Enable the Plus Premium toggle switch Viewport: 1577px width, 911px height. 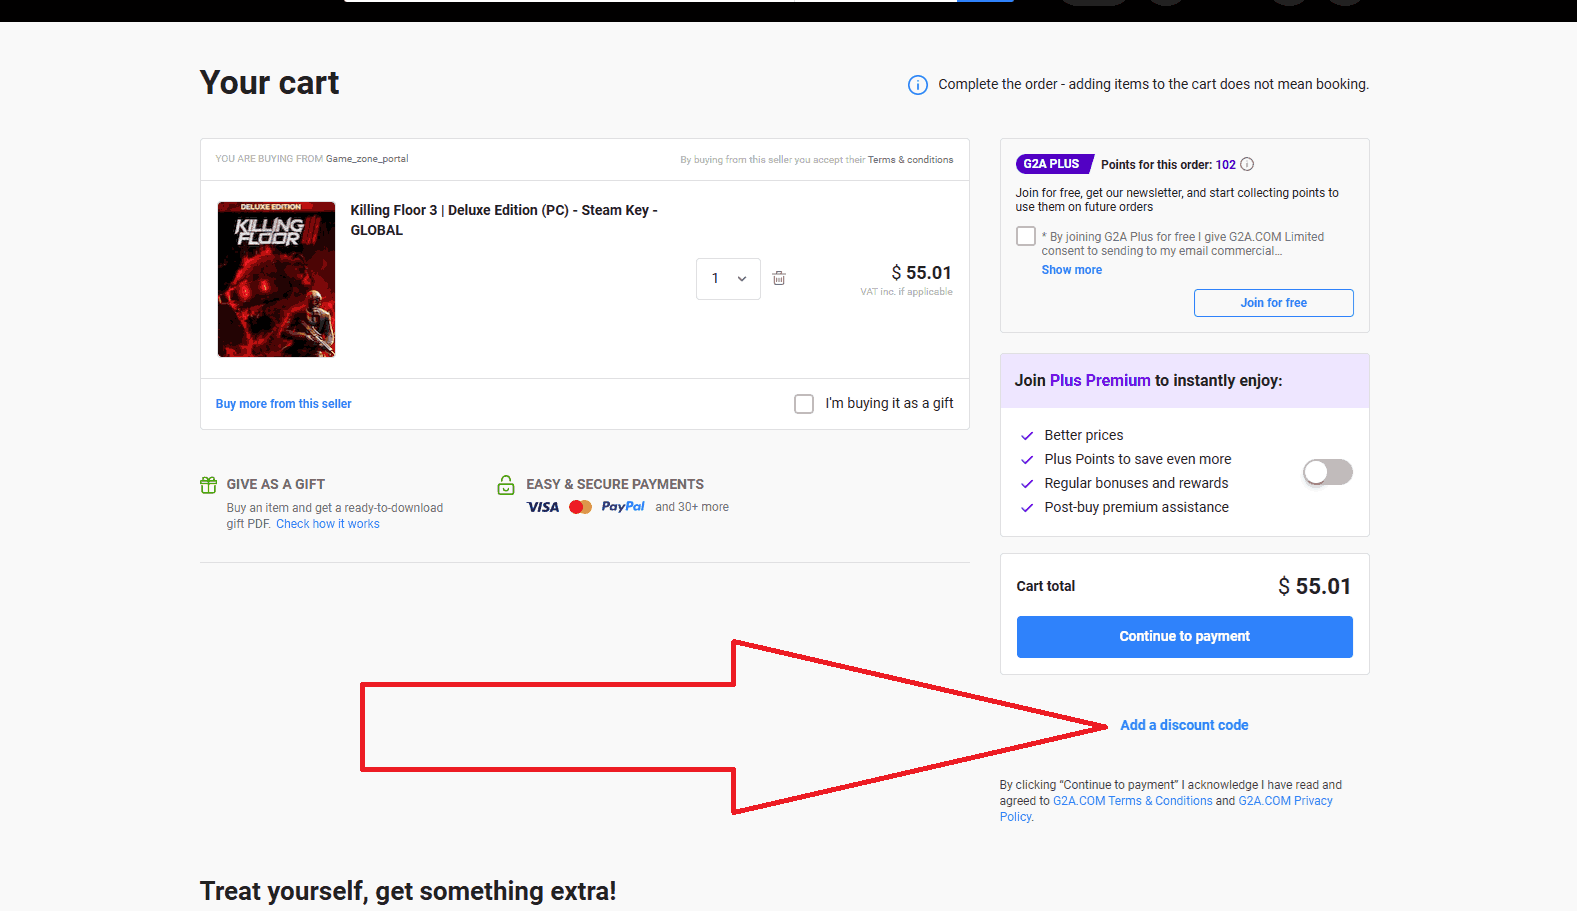(x=1327, y=472)
